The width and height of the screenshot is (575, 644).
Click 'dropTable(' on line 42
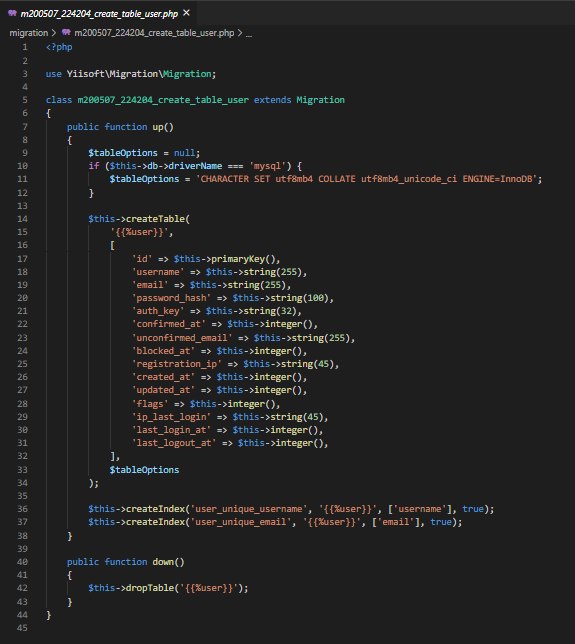152,588
